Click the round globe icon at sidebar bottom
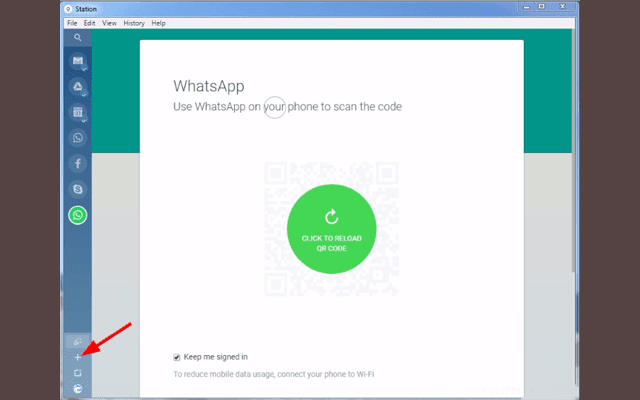Viewport: 640px width, 400px height. tap(78, 388)
